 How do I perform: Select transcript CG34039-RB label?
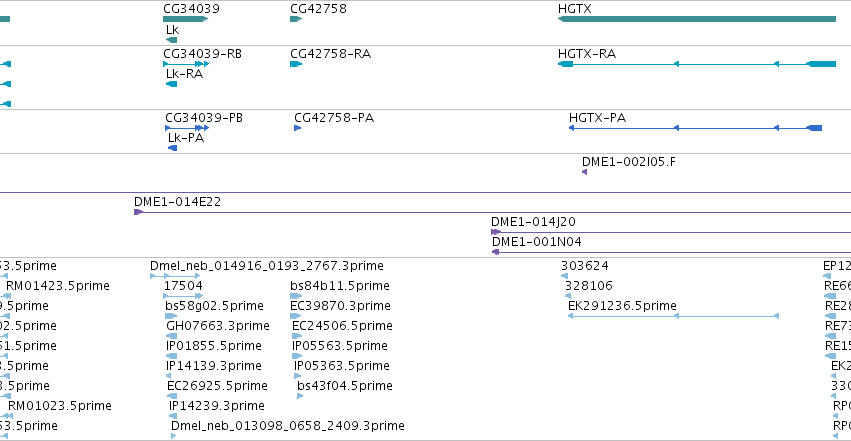(x=202, y=54)
